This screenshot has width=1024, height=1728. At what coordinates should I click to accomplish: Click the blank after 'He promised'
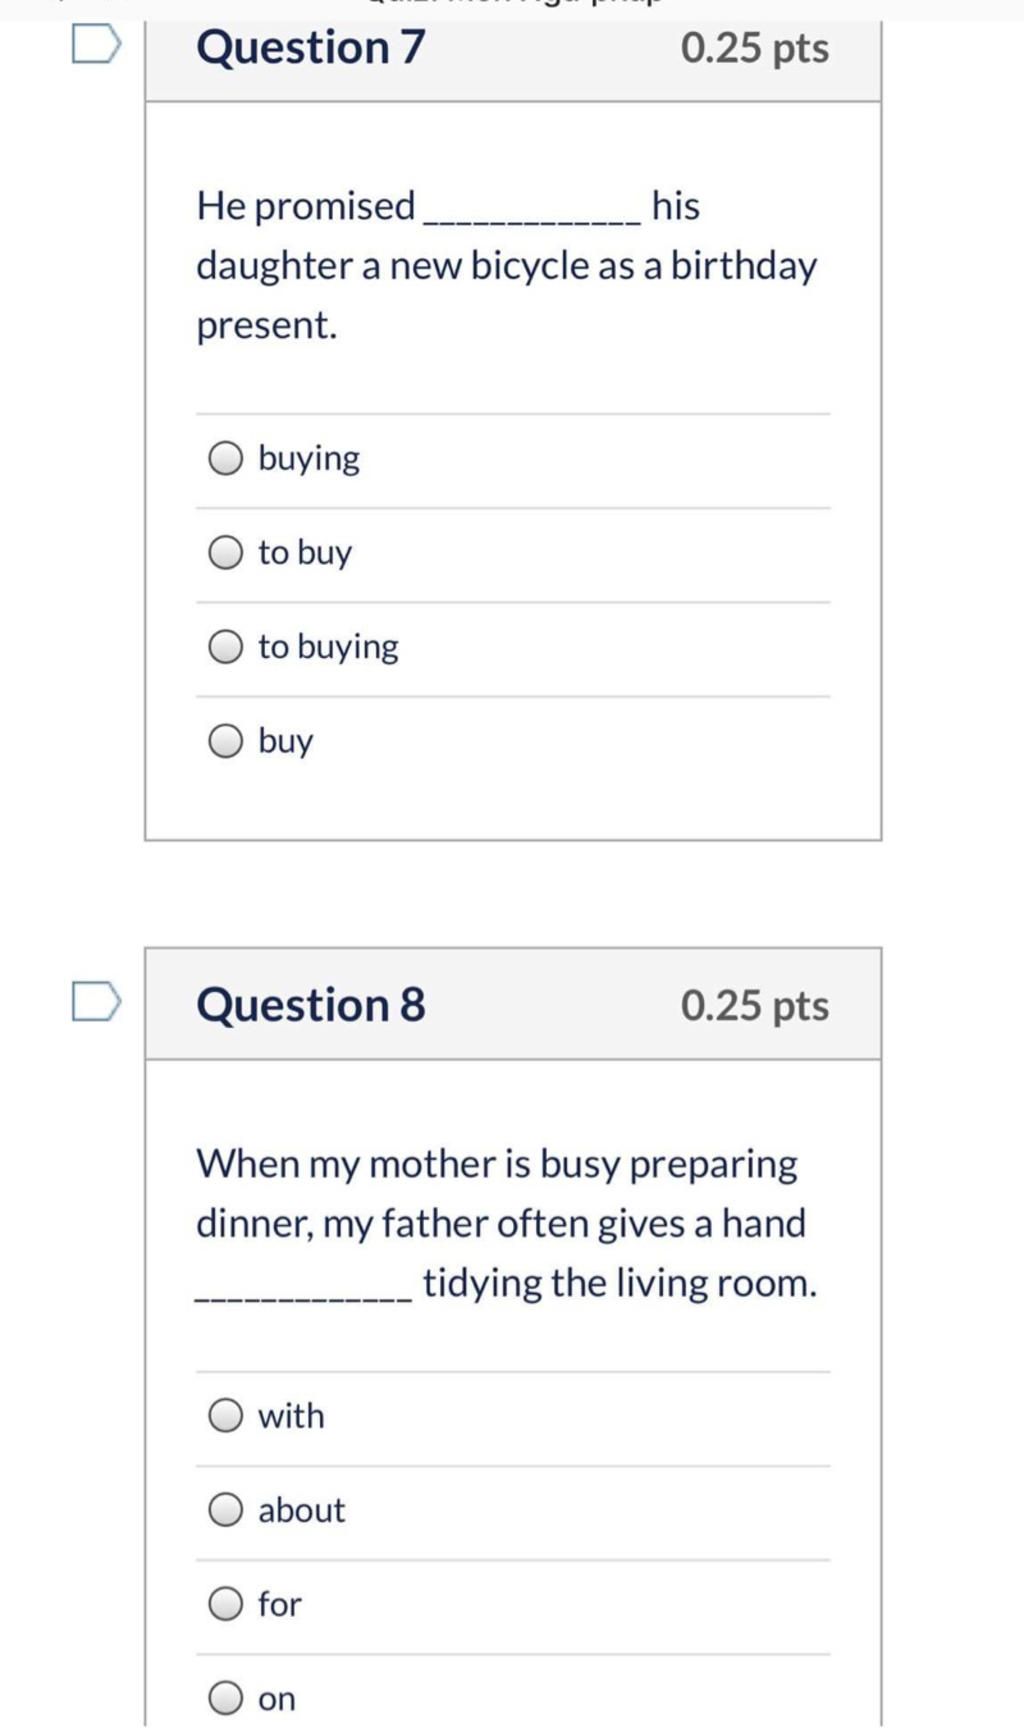pos(533,212)
